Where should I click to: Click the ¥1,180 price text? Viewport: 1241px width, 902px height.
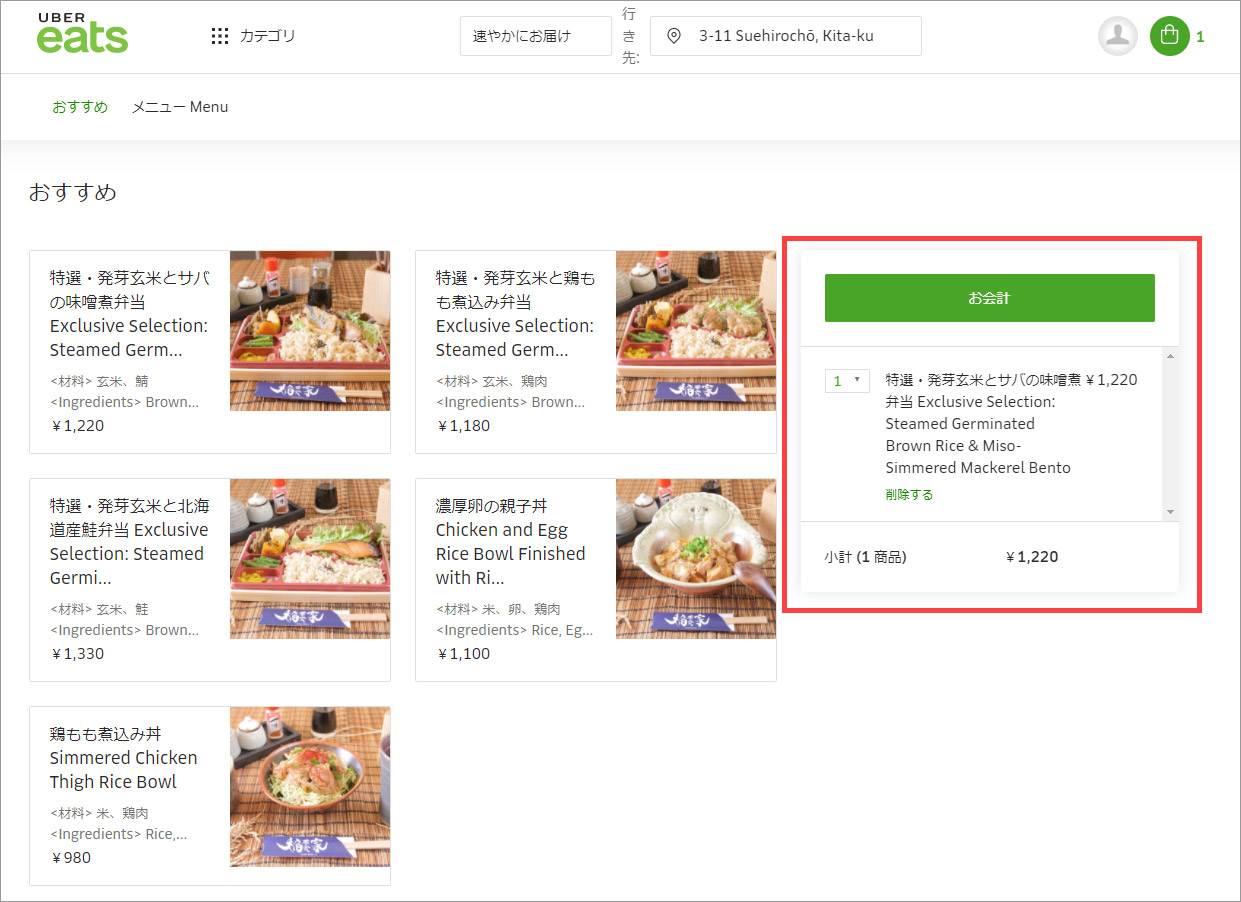(x=464, y=426)
